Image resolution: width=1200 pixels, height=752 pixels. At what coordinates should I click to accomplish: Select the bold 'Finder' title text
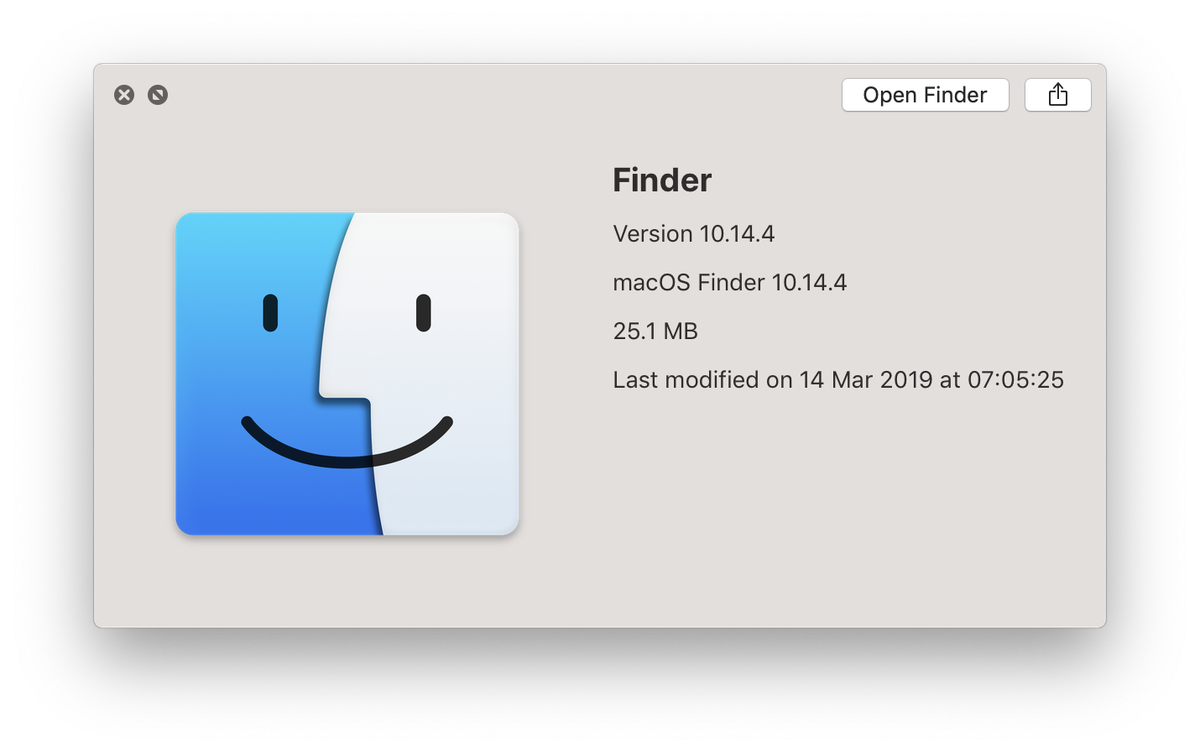pos(662,180)
